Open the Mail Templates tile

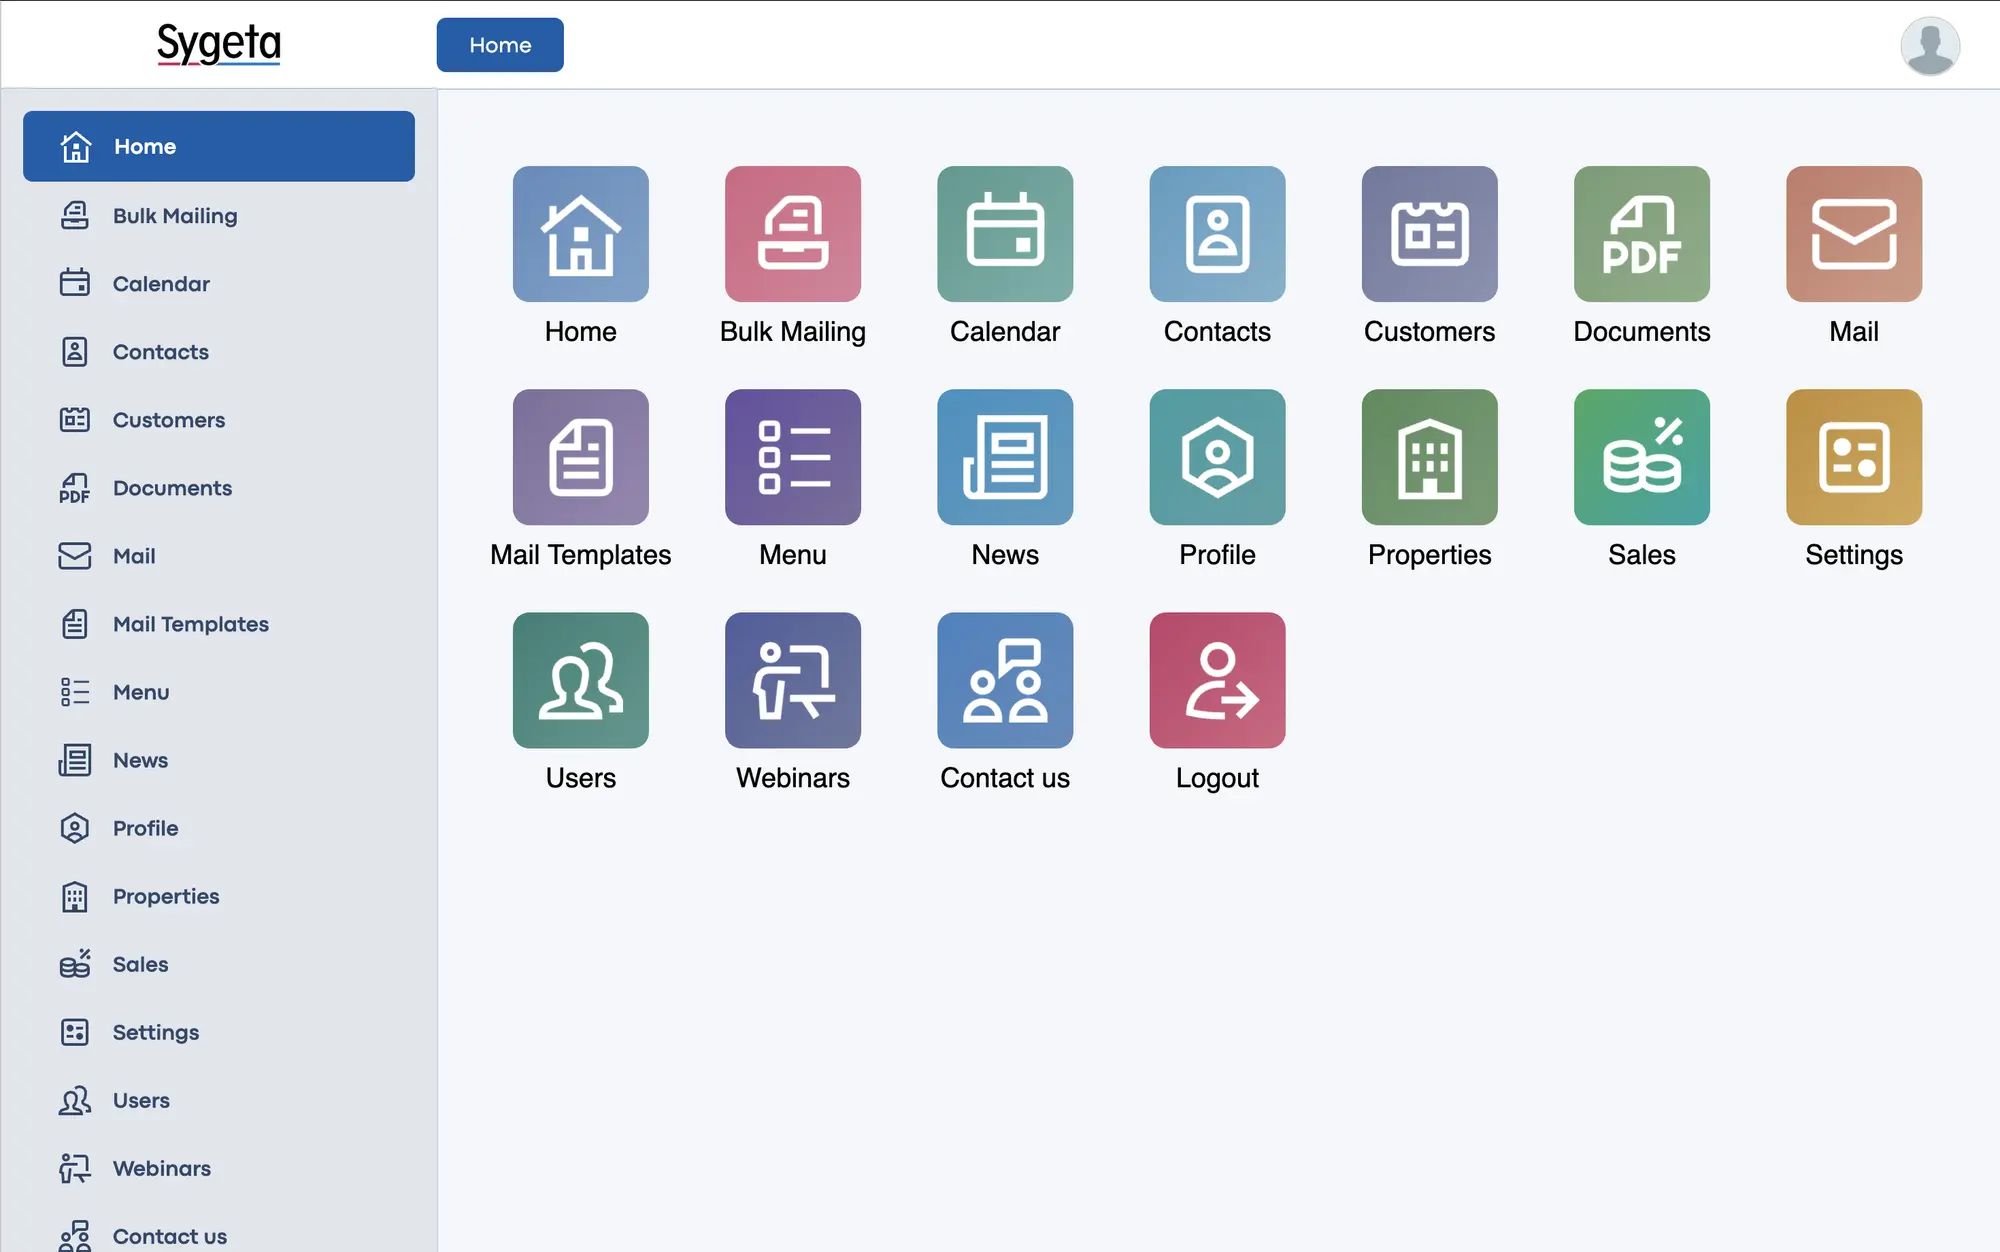coord(580,457)
